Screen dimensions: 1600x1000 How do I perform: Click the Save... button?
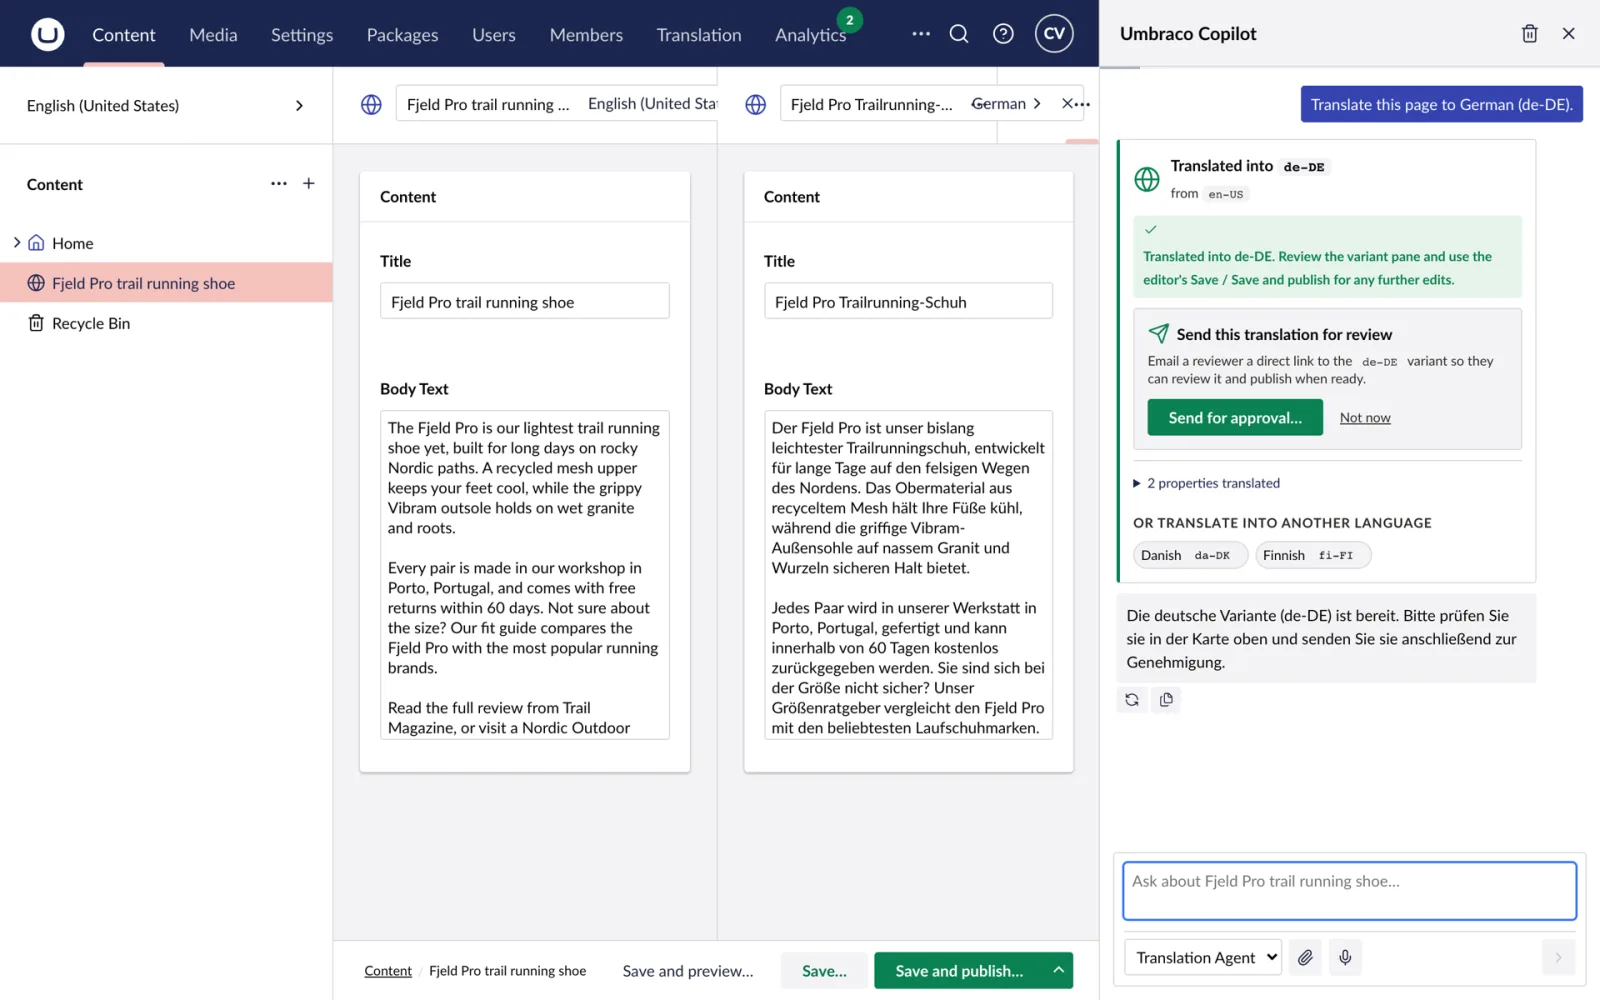click(x=824, y=970)
